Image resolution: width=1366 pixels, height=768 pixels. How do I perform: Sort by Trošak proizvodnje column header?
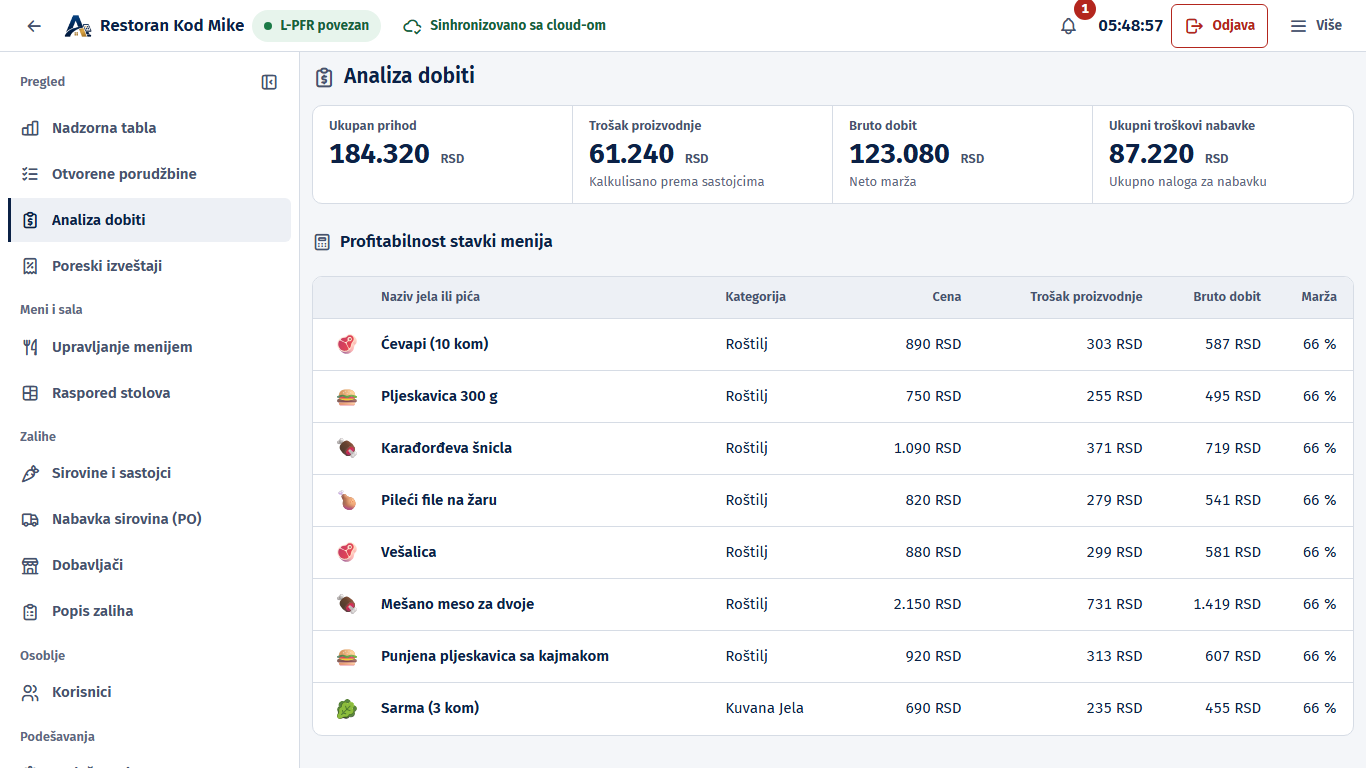click(1086, 297)
